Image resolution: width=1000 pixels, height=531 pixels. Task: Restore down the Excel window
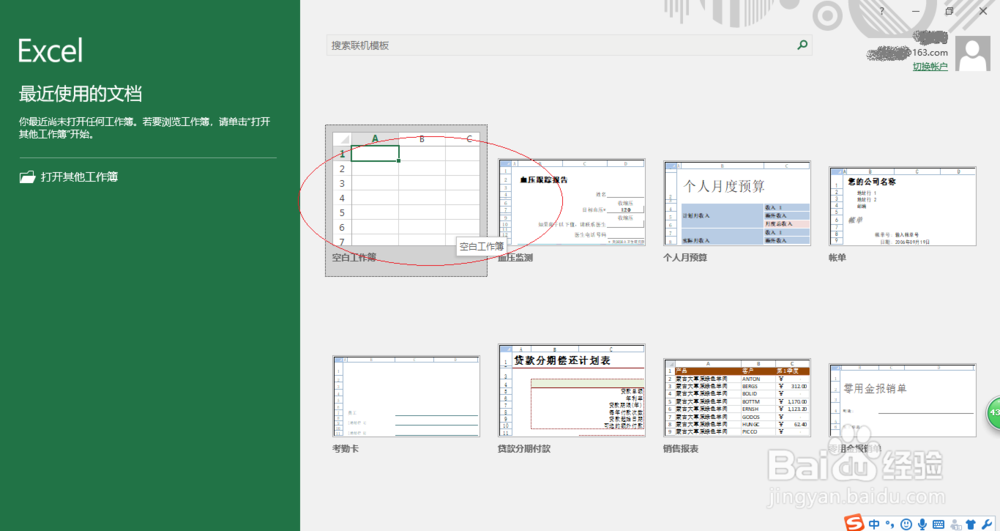click(x=950, y=11)
